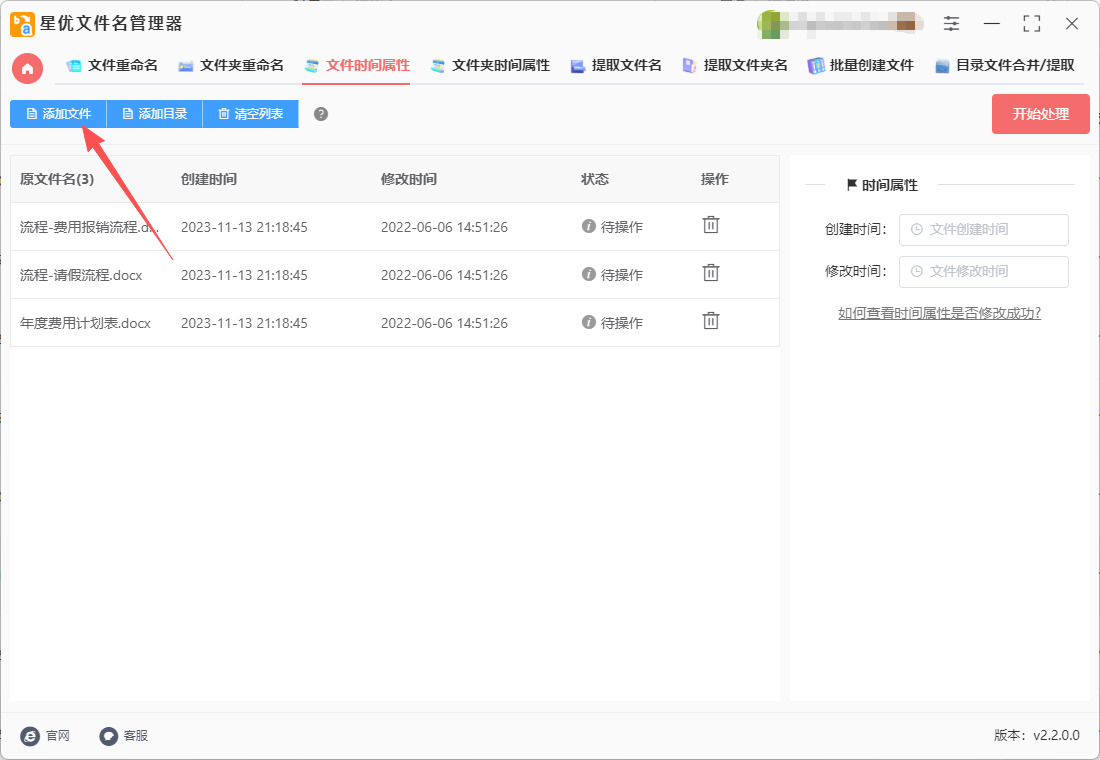Viewport: 1100px width, 760px height.
Task: Open the settings sliders icon in title bar
Action: coord(951,24)
